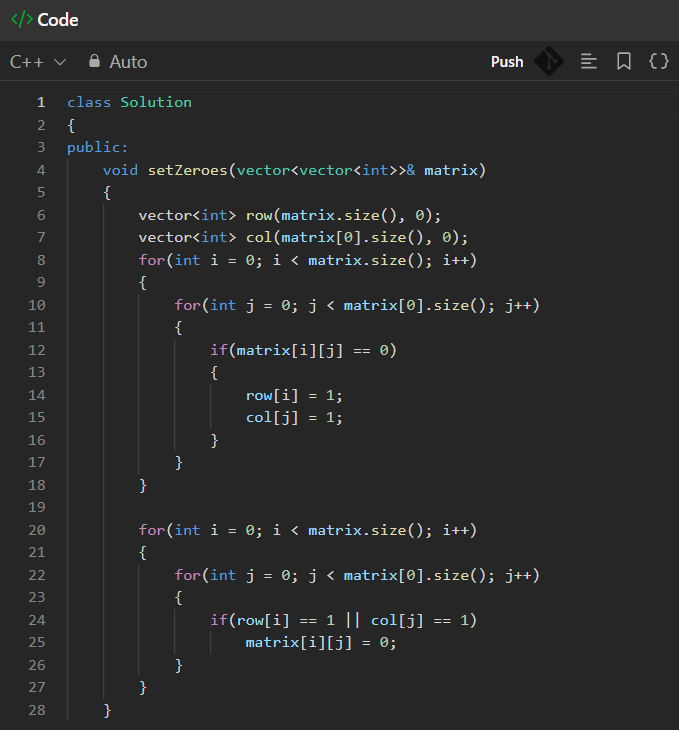Click the for loop on line 20
679x730 pixels.
(308, 530)
